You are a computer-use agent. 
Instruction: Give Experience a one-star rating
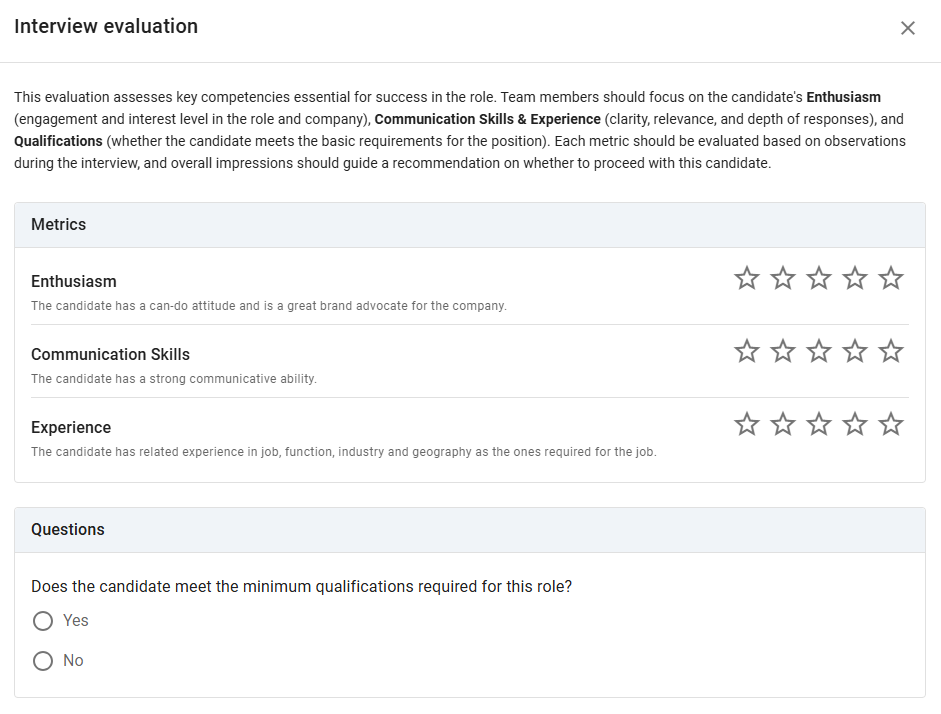[746, 424]
